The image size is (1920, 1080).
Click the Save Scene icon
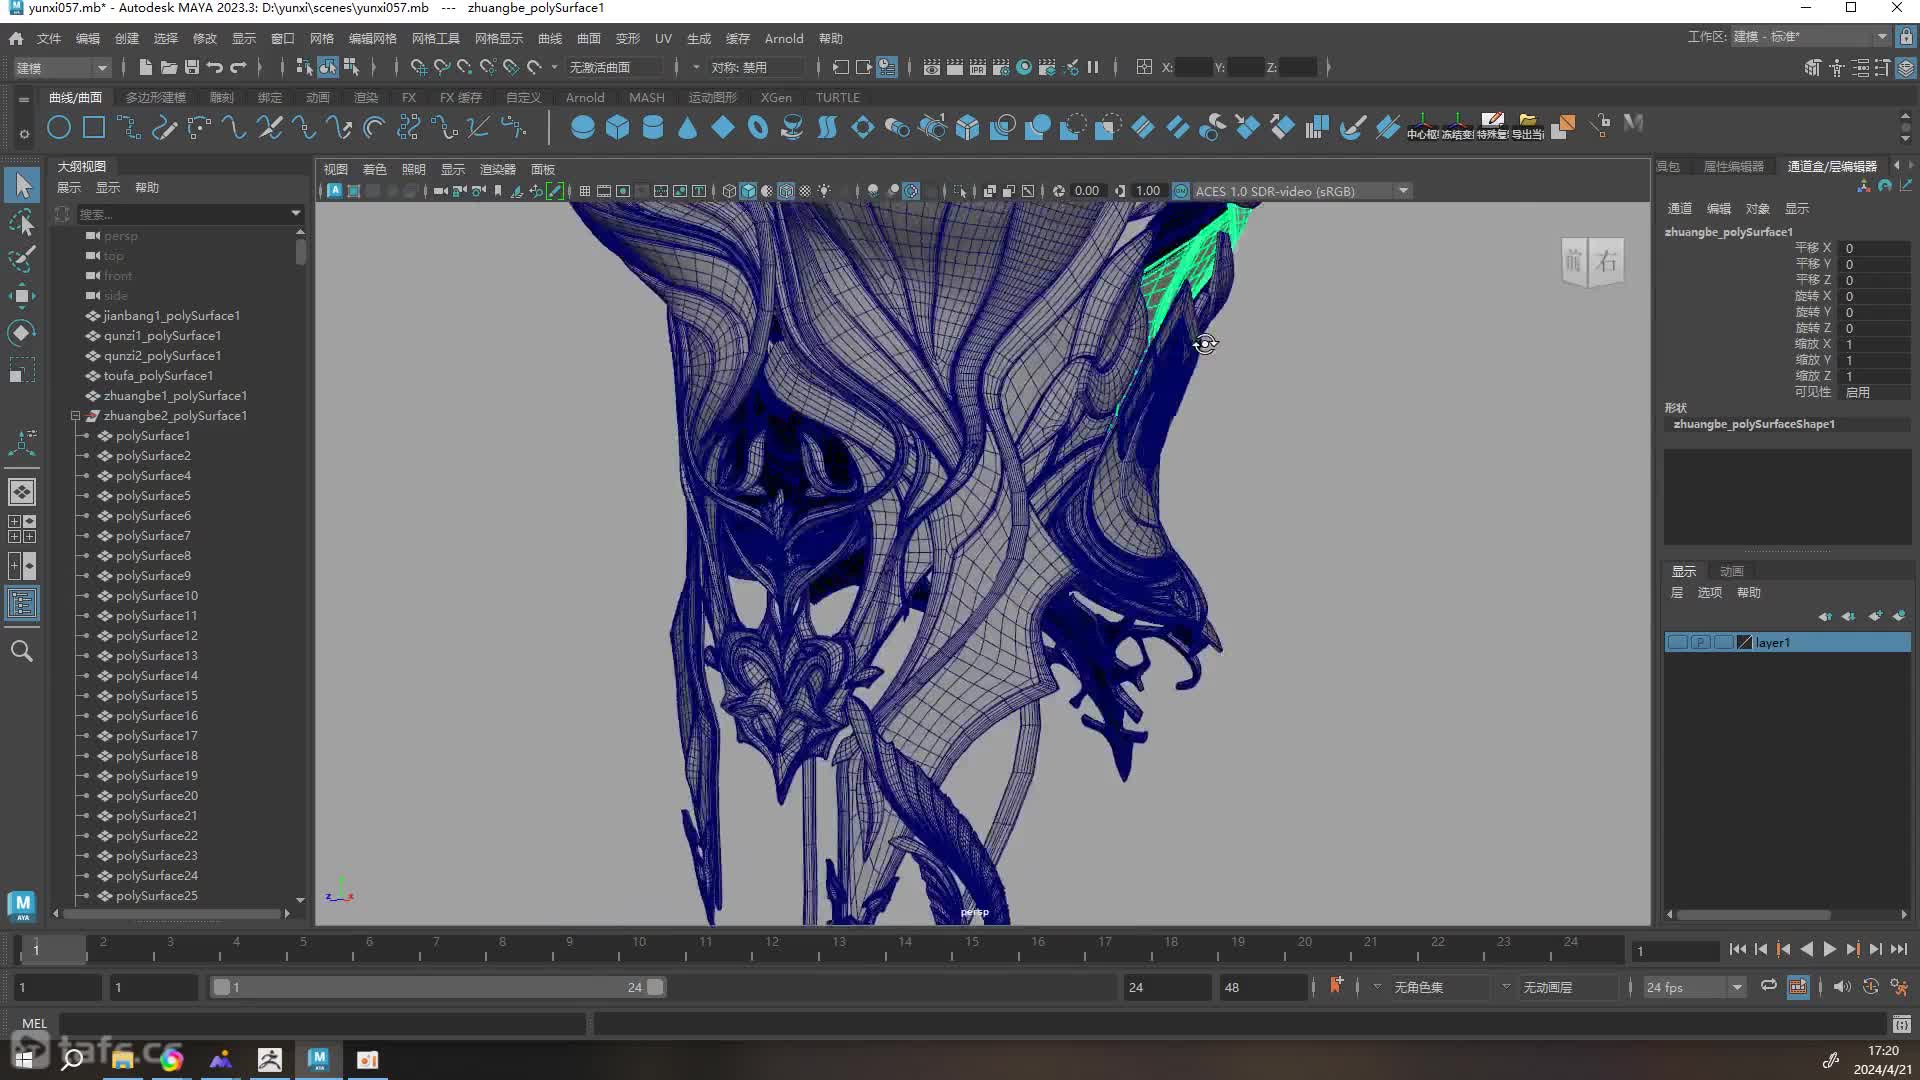[x=191, y=67]
